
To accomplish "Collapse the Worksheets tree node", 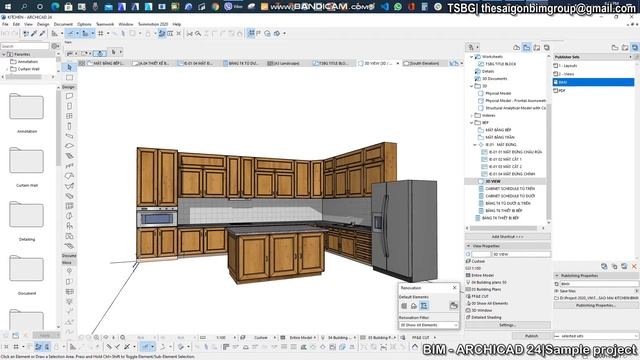I will pyautogui.click(x=471, y=57).
